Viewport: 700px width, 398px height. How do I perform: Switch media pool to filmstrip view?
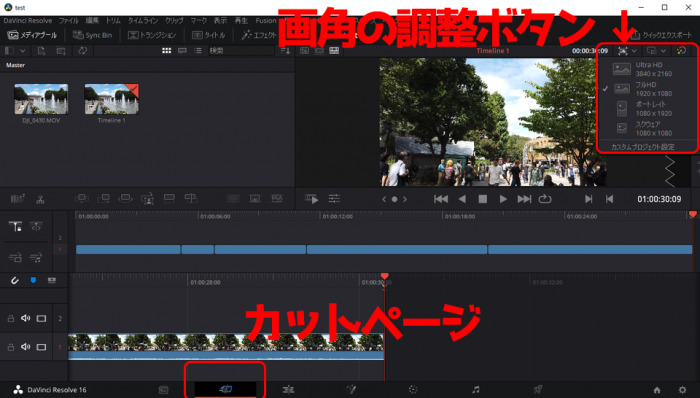point(182,51)
